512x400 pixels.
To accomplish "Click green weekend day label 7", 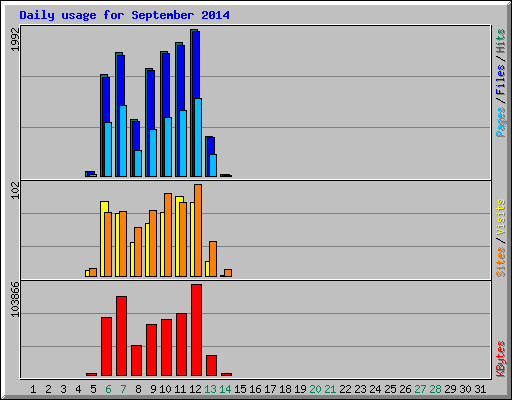I will (x=123, y=389).
